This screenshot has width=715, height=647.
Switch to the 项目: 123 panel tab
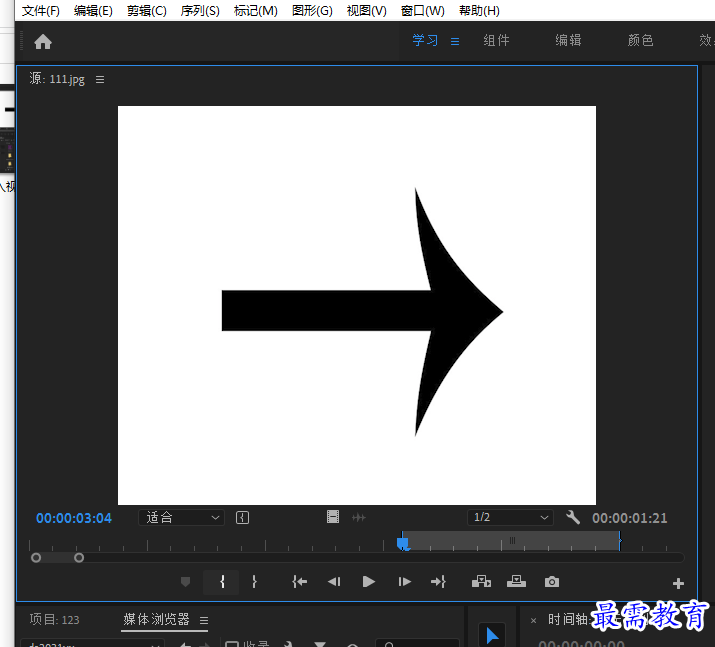coord(54,620)
